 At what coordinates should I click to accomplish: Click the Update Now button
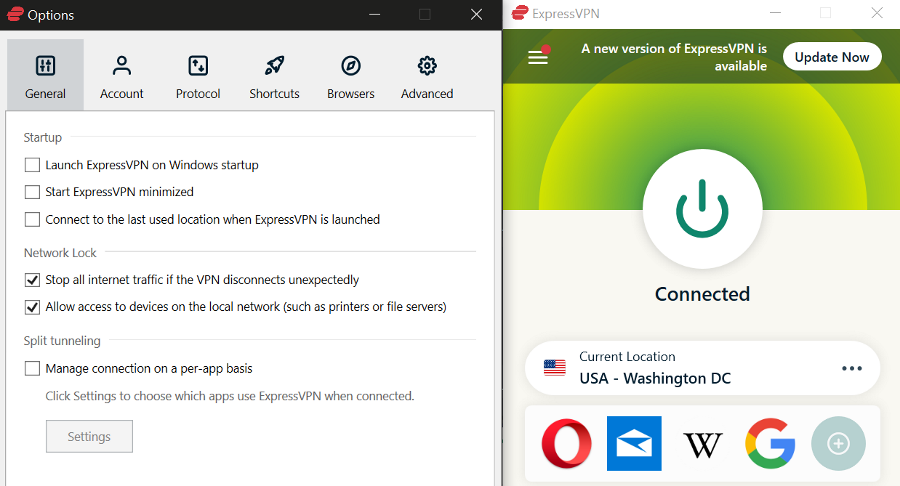pos(832,57)
